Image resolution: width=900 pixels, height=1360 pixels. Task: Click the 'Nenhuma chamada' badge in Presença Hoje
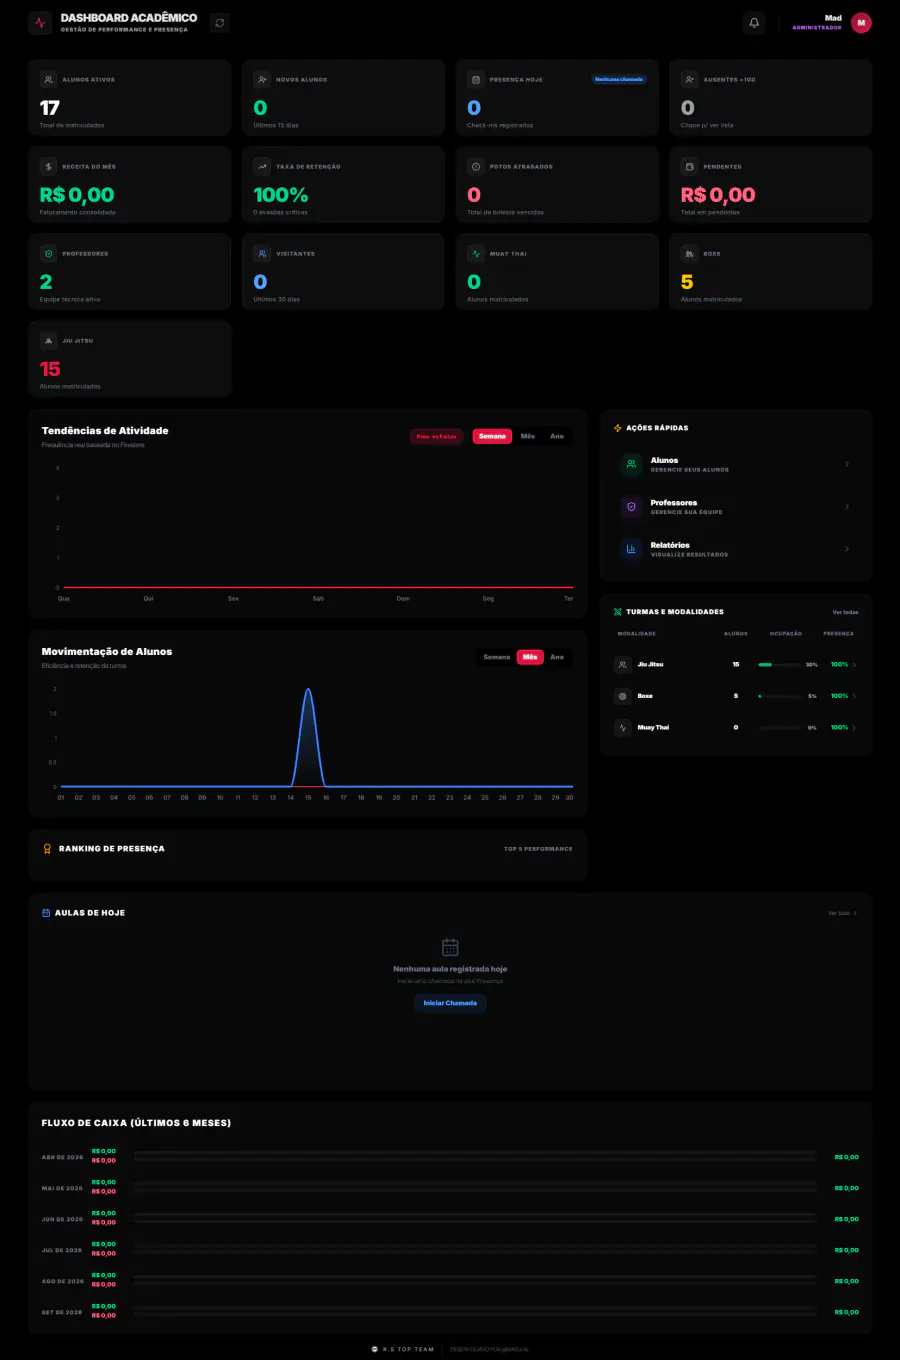click(619, 79)
